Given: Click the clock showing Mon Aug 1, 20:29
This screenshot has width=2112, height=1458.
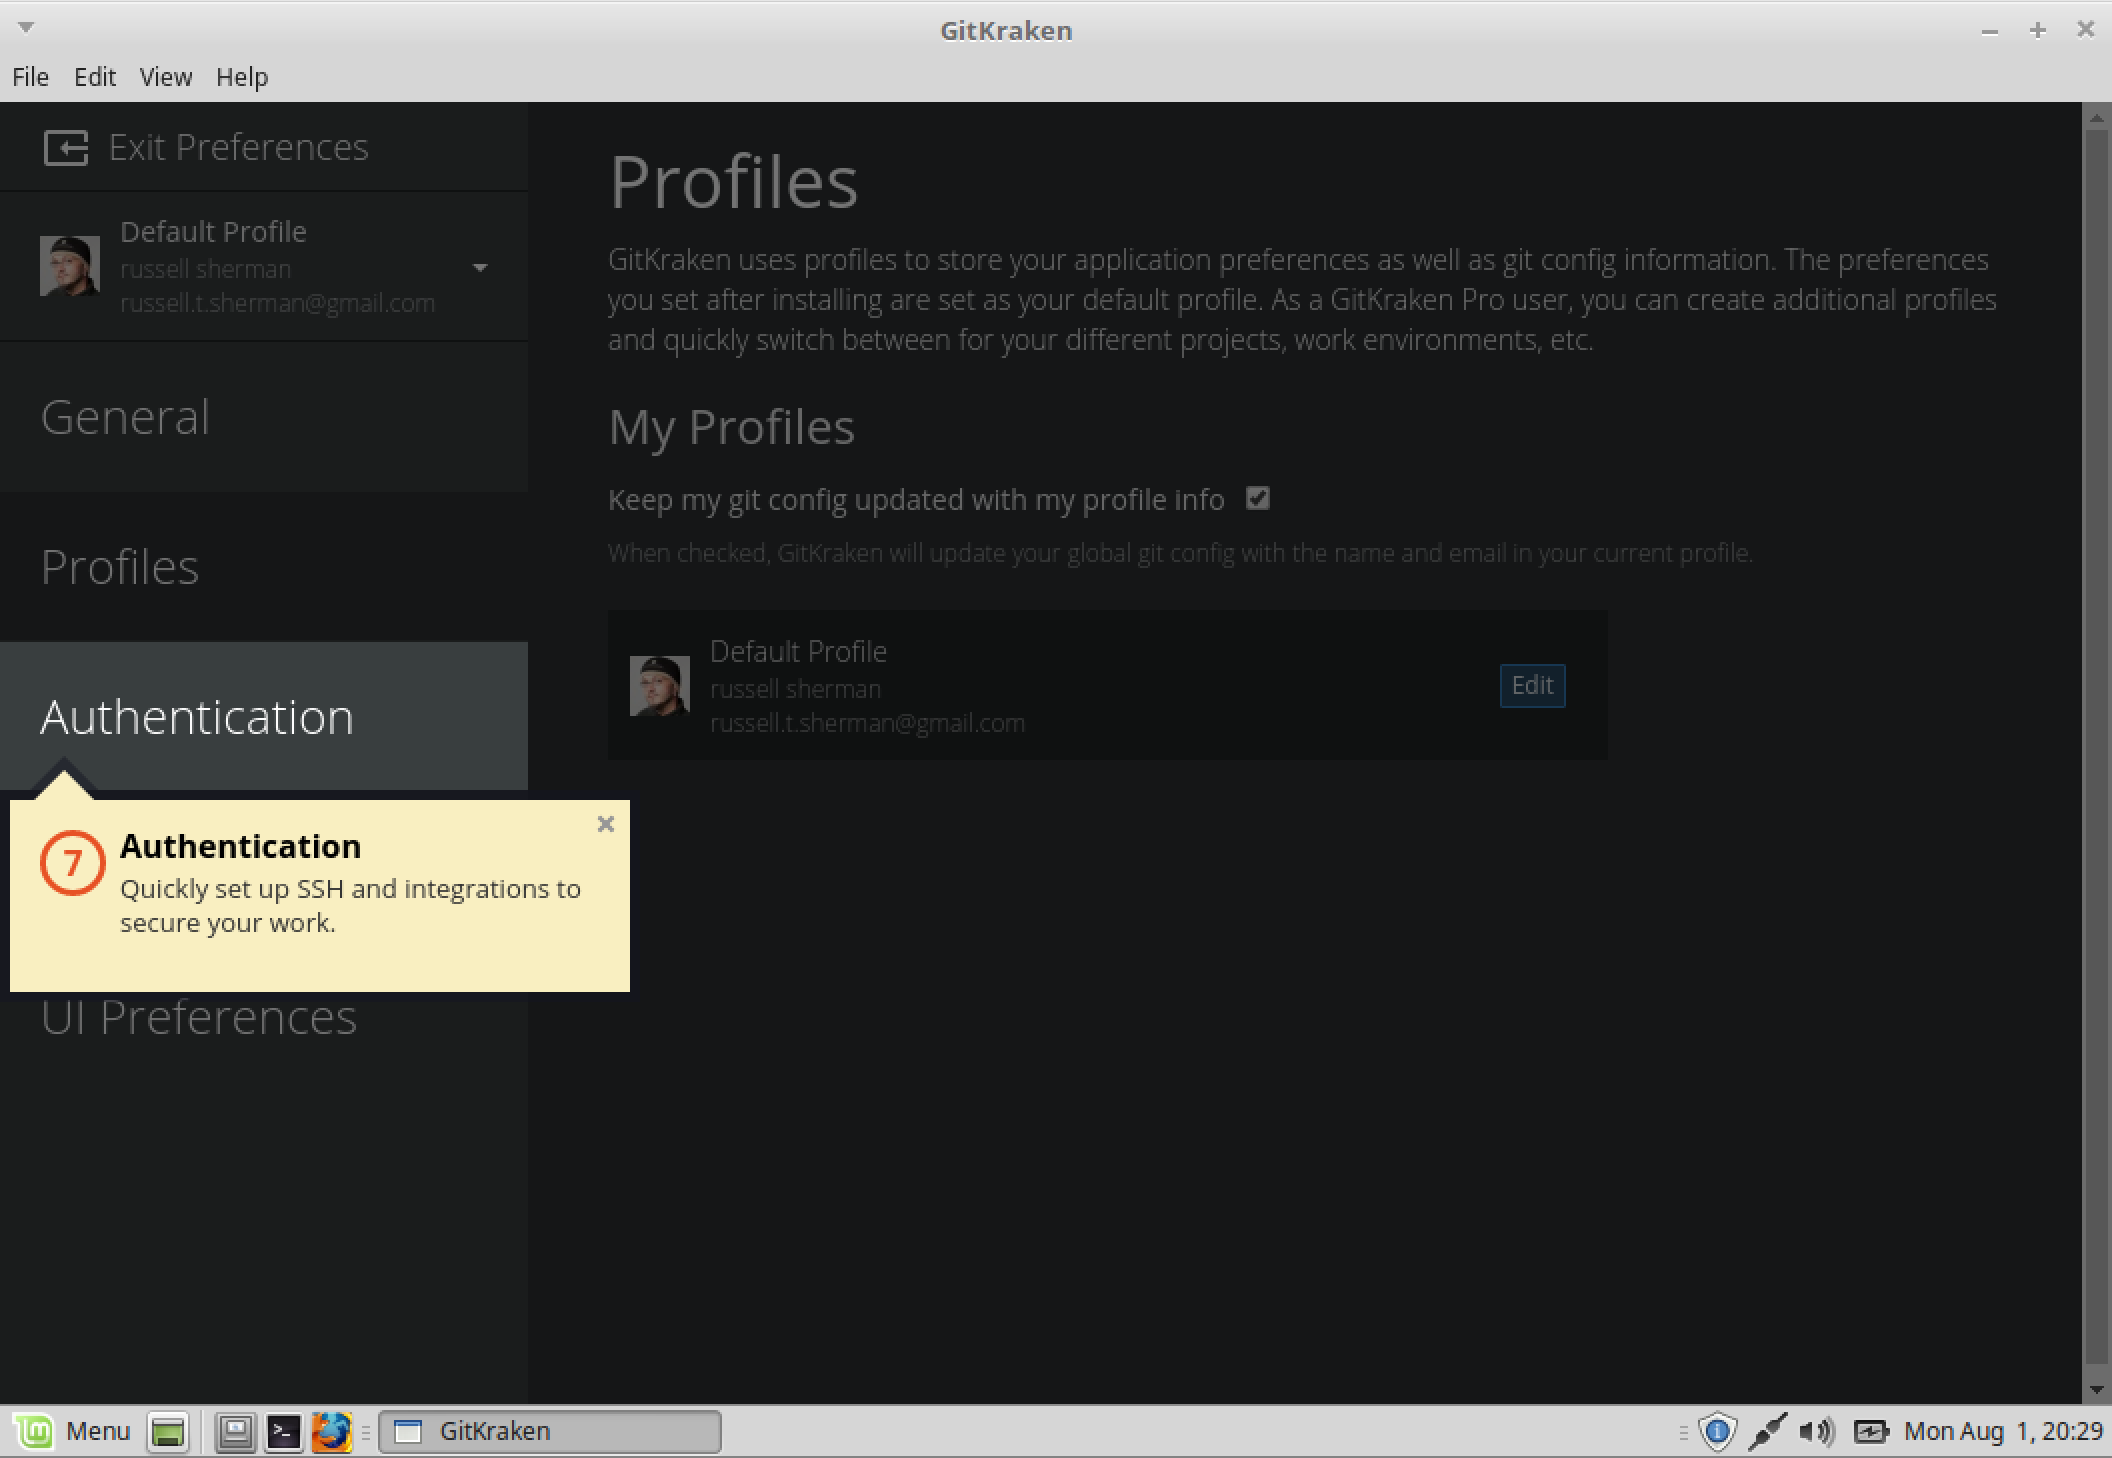Looking at the screenshot, I should click(2003, 1432).
